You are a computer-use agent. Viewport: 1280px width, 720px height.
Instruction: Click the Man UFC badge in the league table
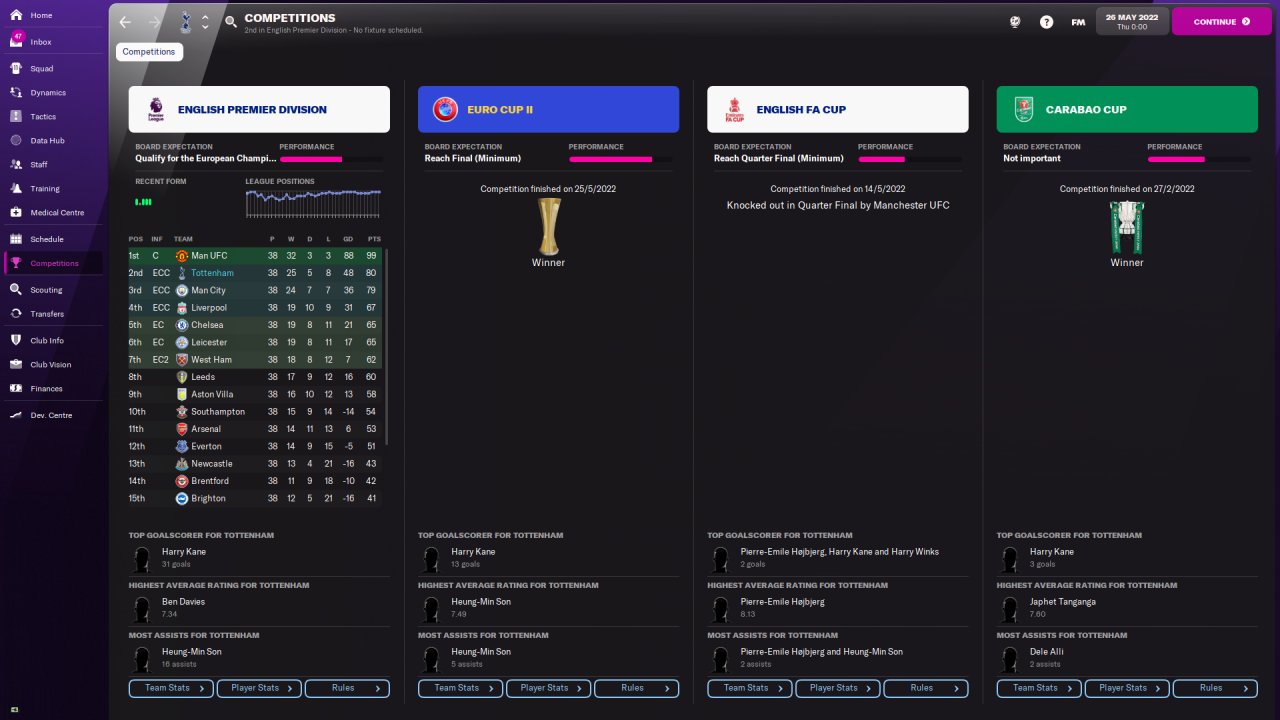click(x=182, y=256)
